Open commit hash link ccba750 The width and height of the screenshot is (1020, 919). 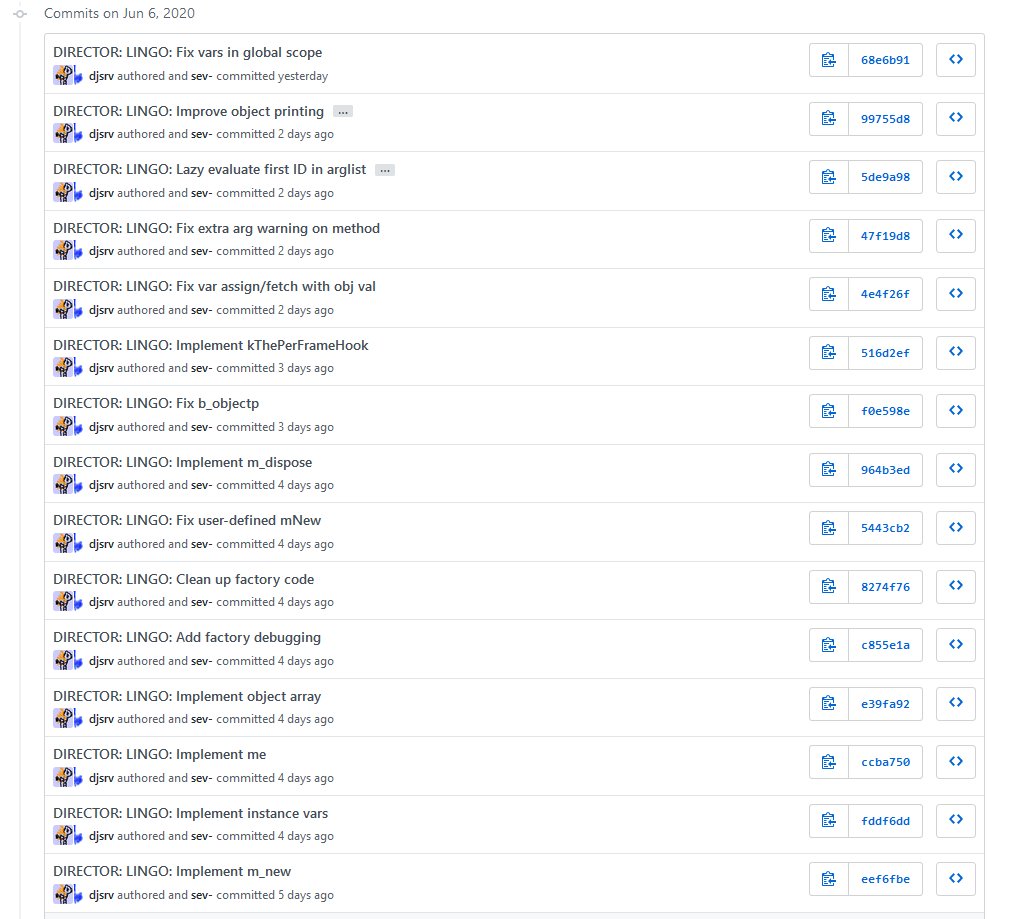coord(885,762)
